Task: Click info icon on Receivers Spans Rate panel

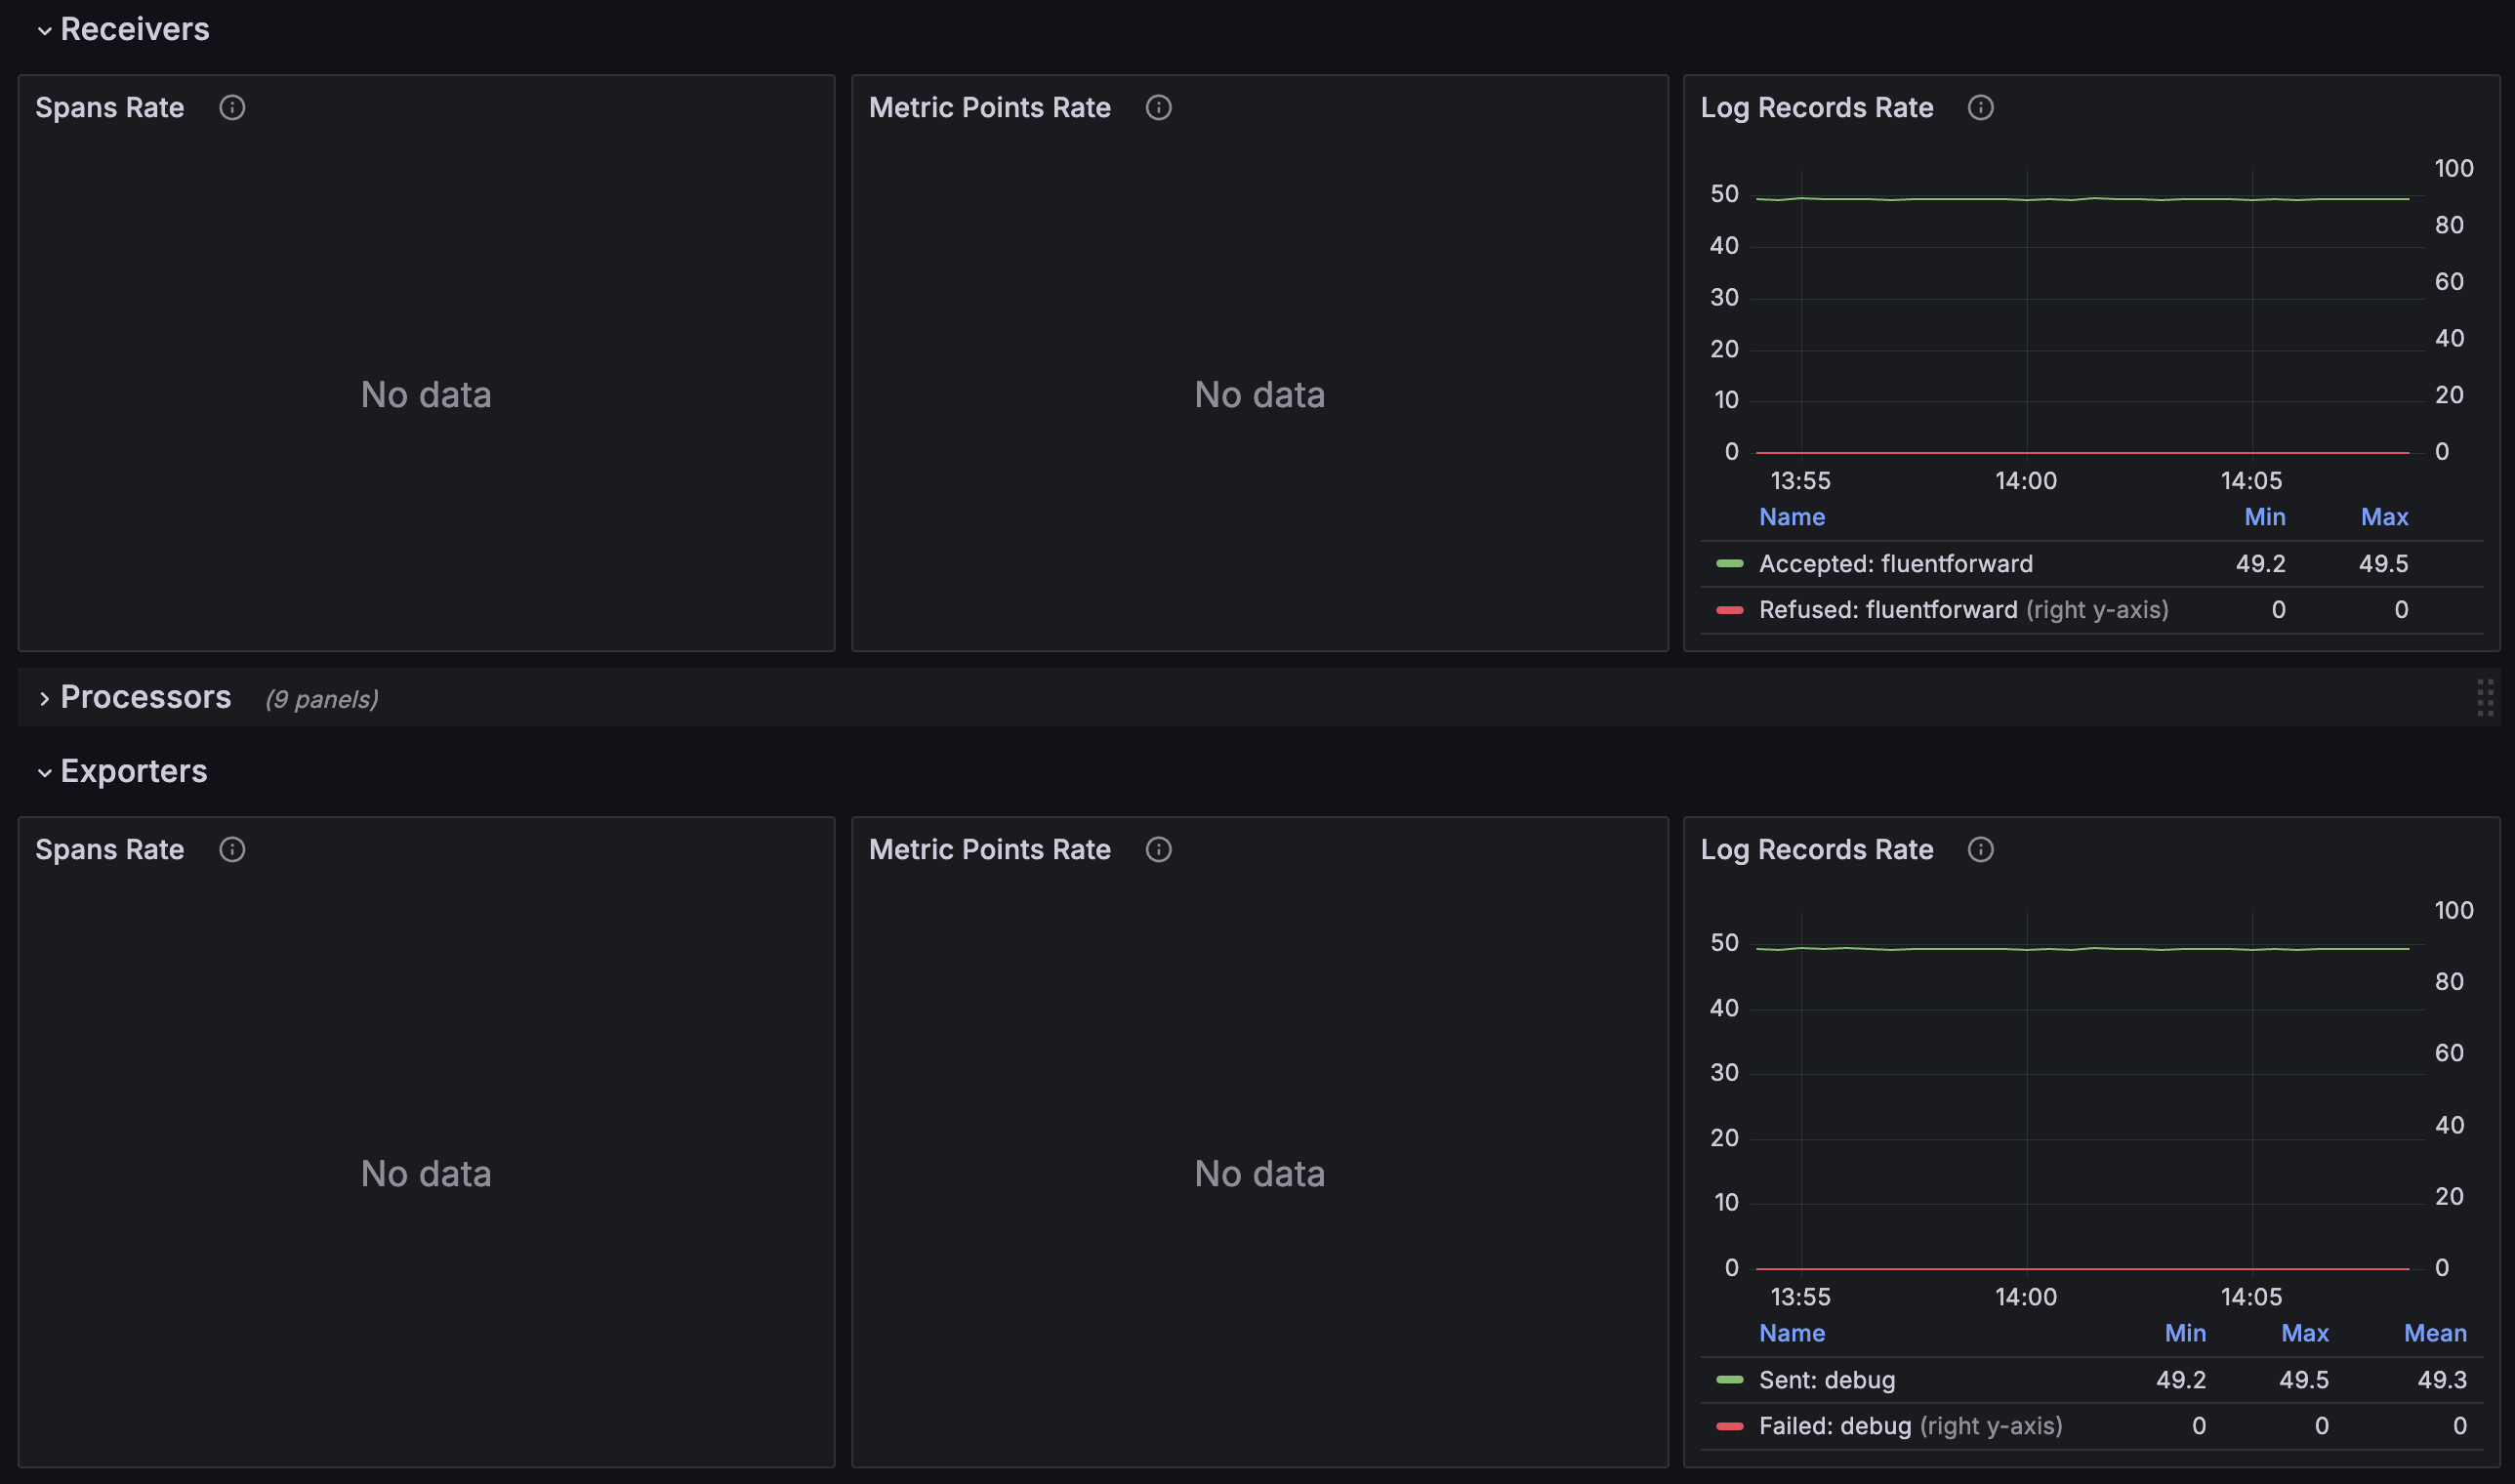Action: click(232, 108)
